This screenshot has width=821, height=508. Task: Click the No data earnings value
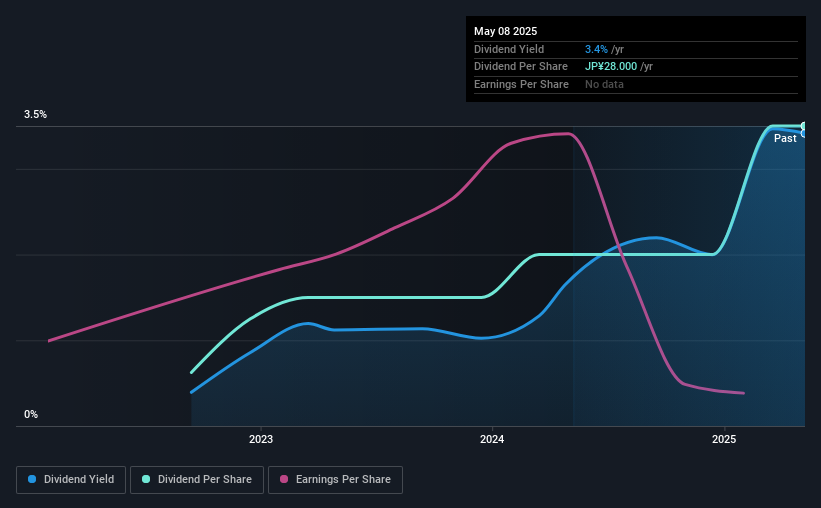(604, 84)
